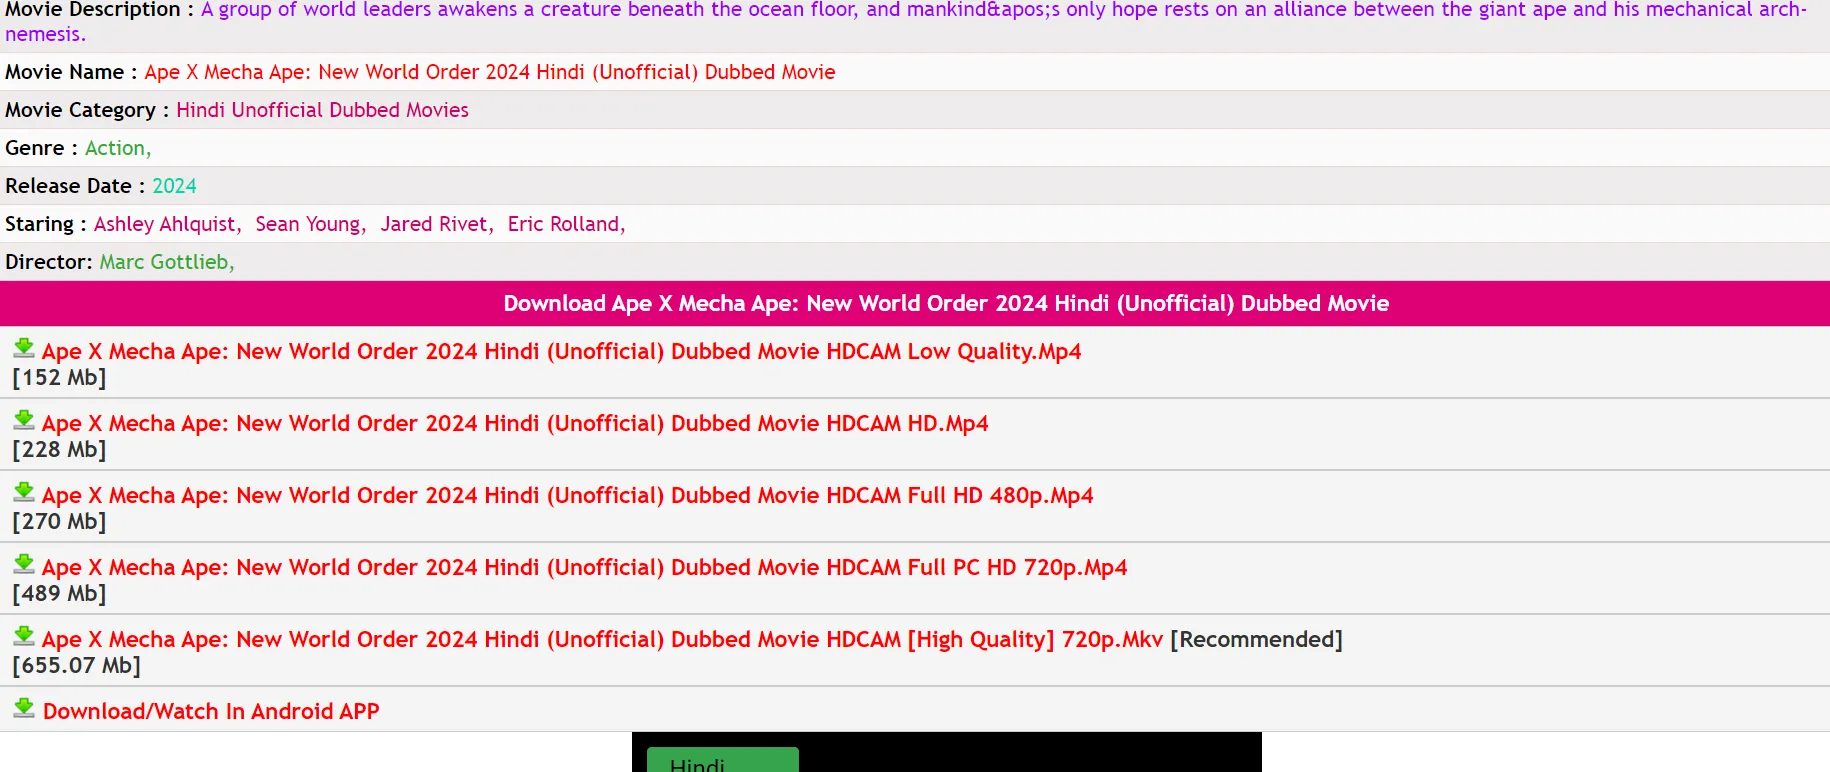View actor Ashley Ahlquist's movies
Viewport: 1830px width, 772px height.
pos(165,224)
